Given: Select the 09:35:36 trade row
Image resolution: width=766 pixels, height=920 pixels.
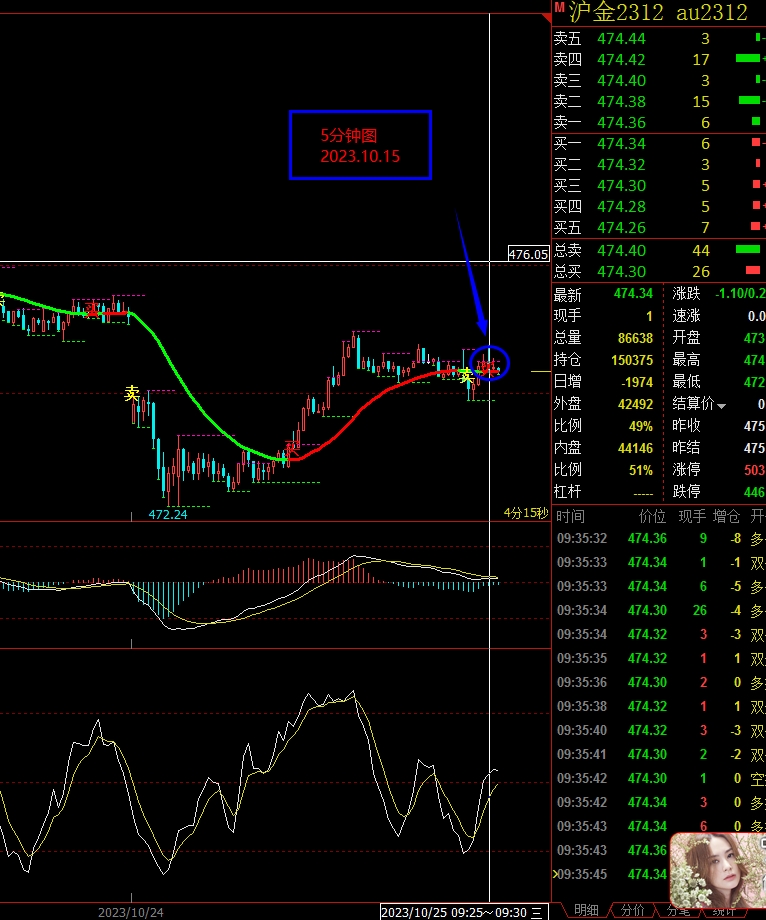Looking at the screenshot, I should 659,682.
